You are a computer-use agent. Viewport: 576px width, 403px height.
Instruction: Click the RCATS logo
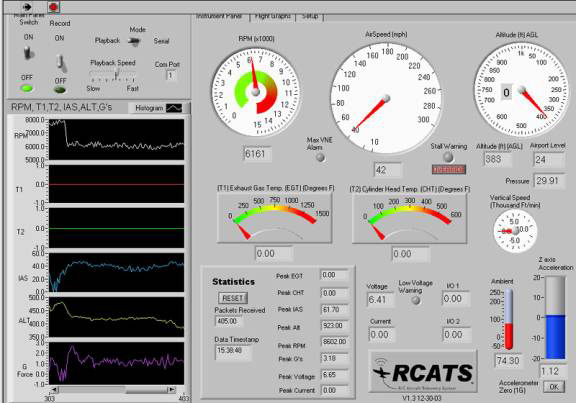pos(422,371)
